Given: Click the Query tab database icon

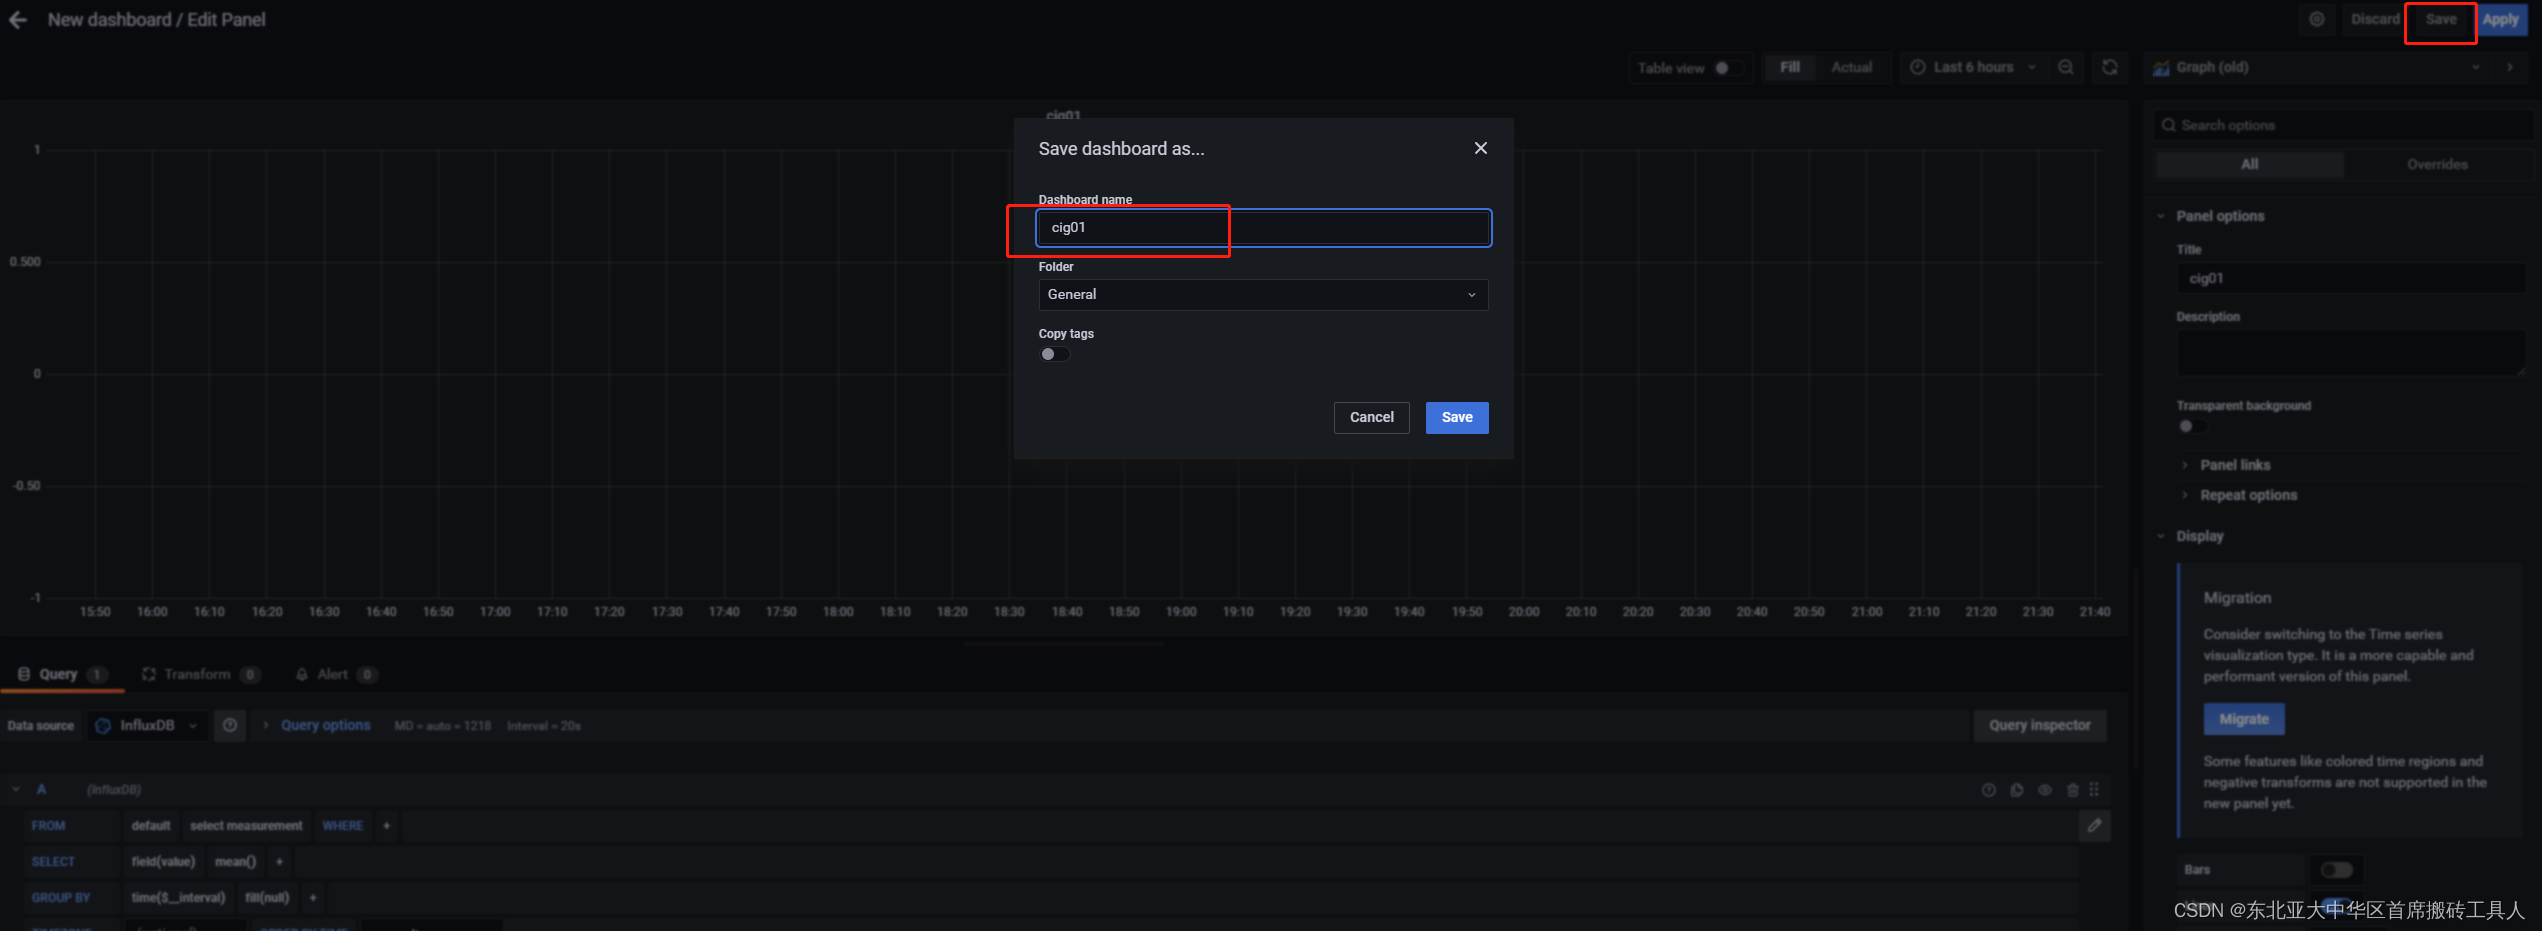Looking at the screenshot, I should click(x=24, y=674).
